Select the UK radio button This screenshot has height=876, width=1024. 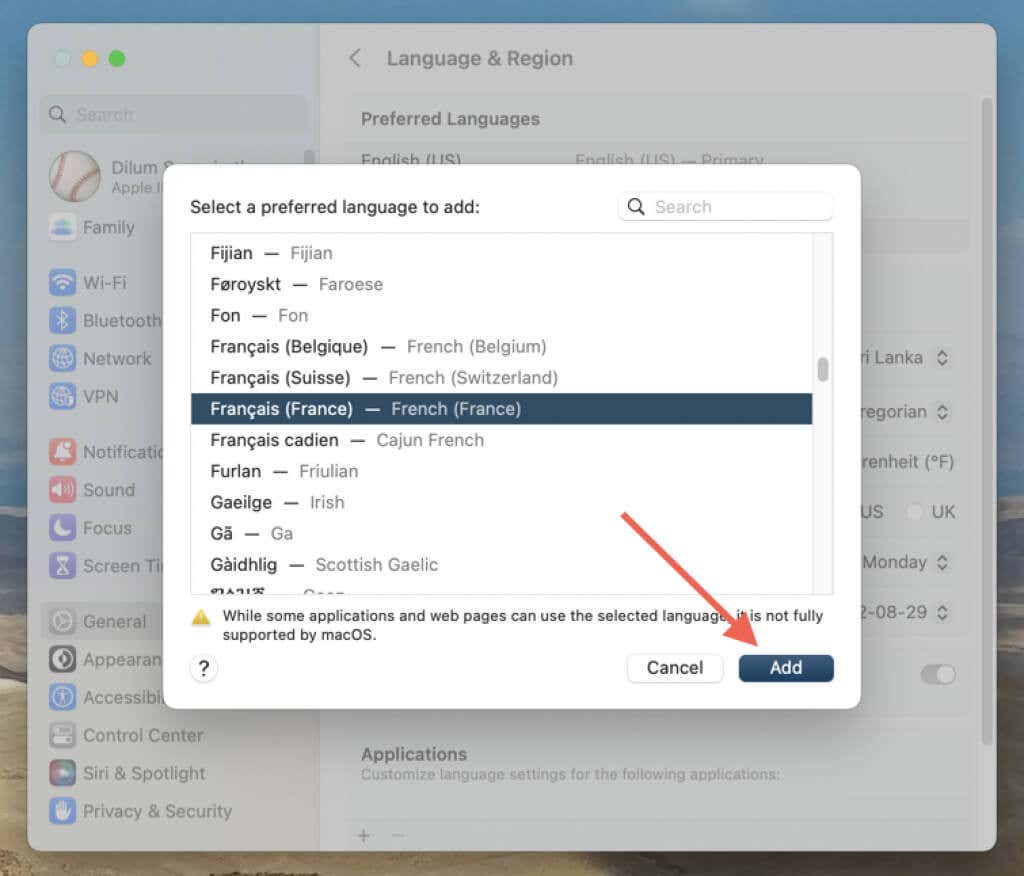pos(914,512)
